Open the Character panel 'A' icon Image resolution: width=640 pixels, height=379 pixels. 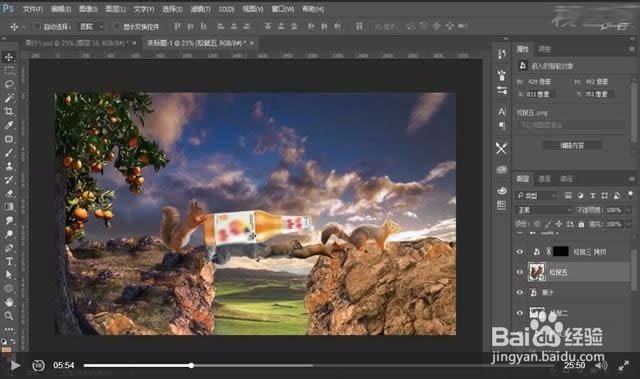(x=502, y=111)
